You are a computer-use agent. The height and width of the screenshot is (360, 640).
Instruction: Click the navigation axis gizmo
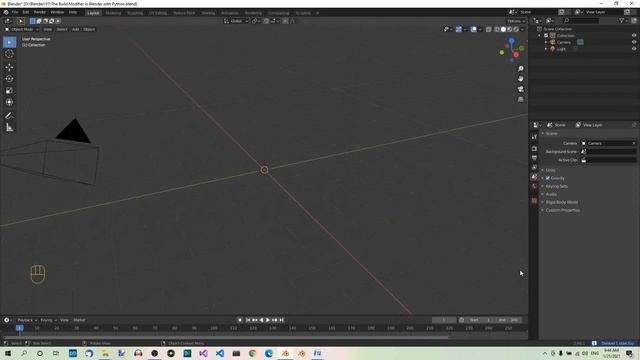(x=512, y=50)
